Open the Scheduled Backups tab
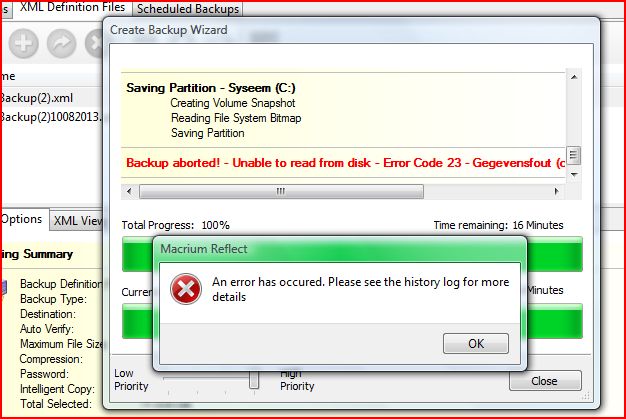 (x=188, y=9)
